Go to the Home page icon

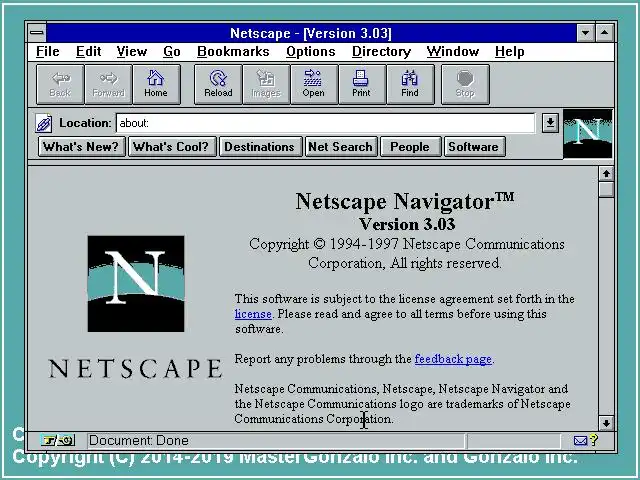(x=156, y=84)
